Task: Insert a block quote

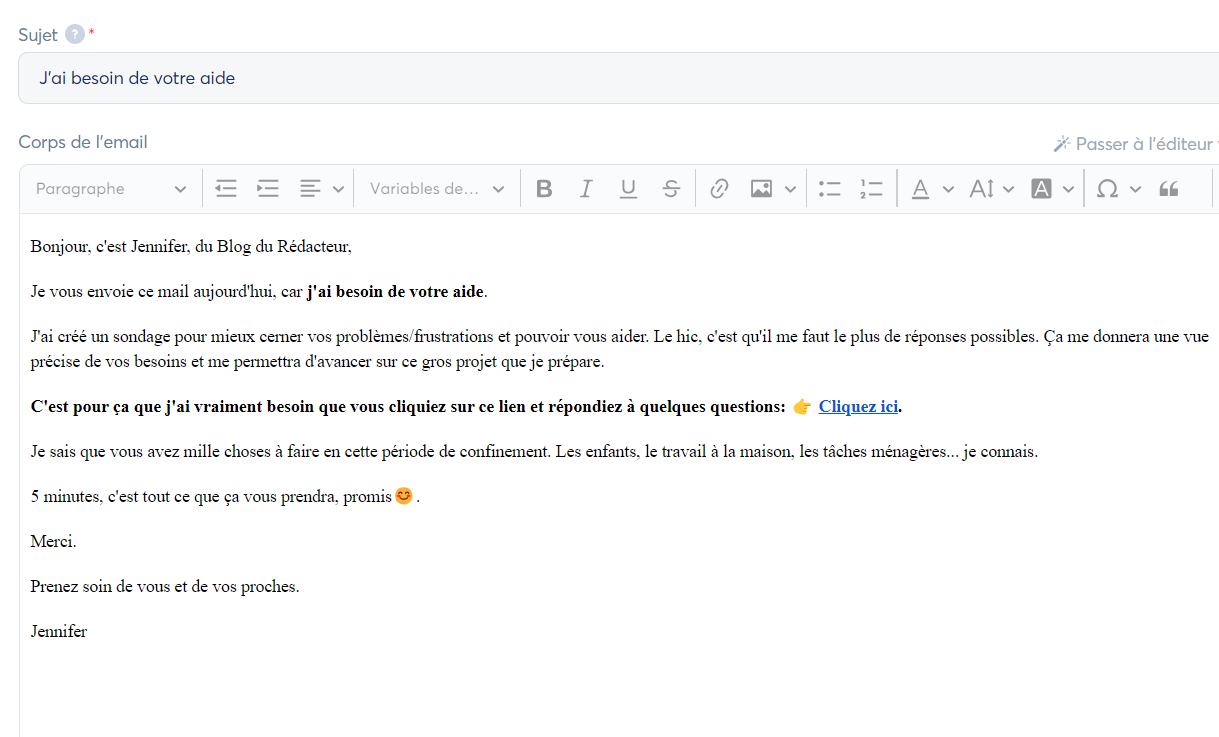Action: click(x=1168, y=189)
